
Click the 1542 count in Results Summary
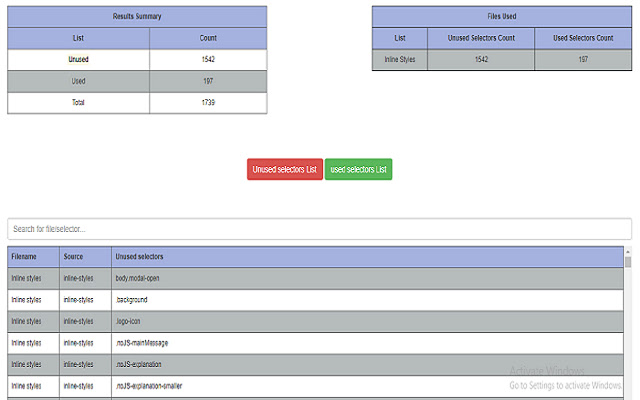[x=208, y=60]
